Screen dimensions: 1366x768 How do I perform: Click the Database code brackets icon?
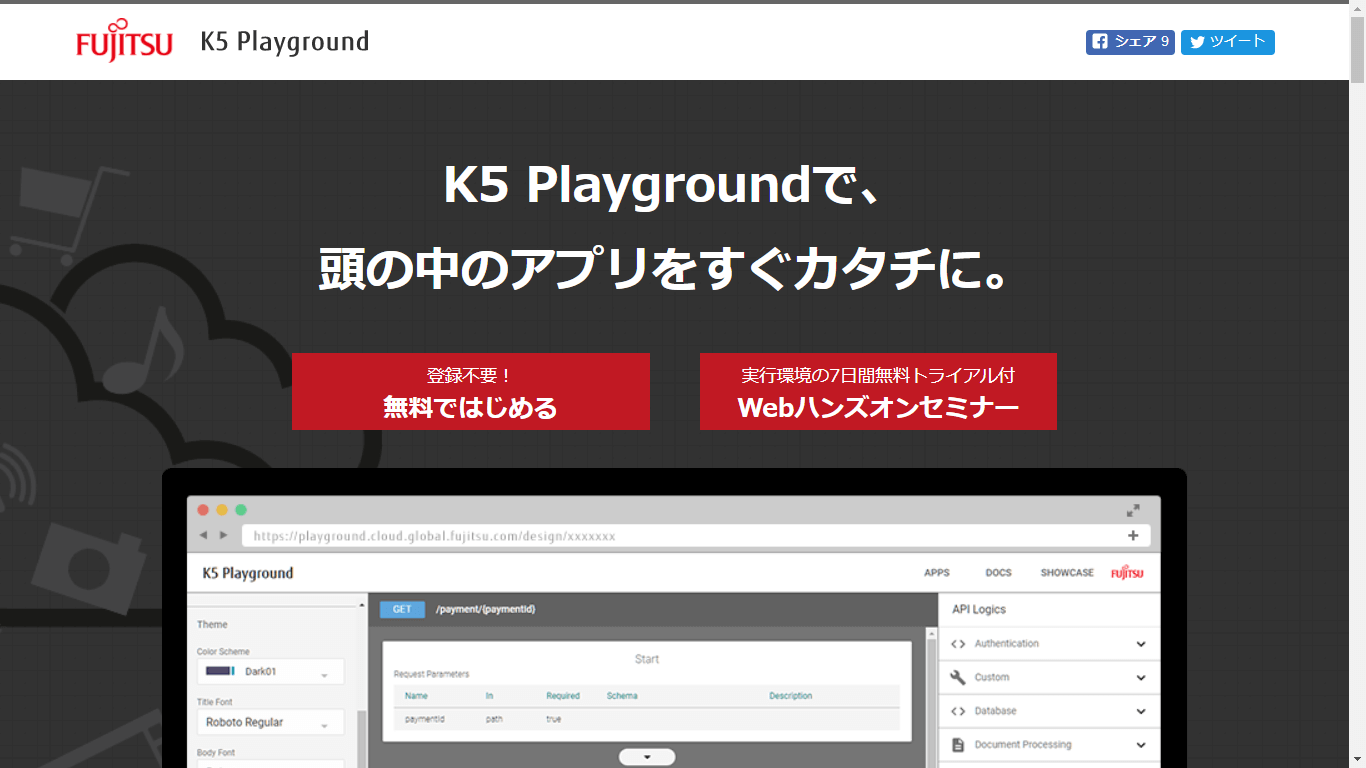[958, 711]
